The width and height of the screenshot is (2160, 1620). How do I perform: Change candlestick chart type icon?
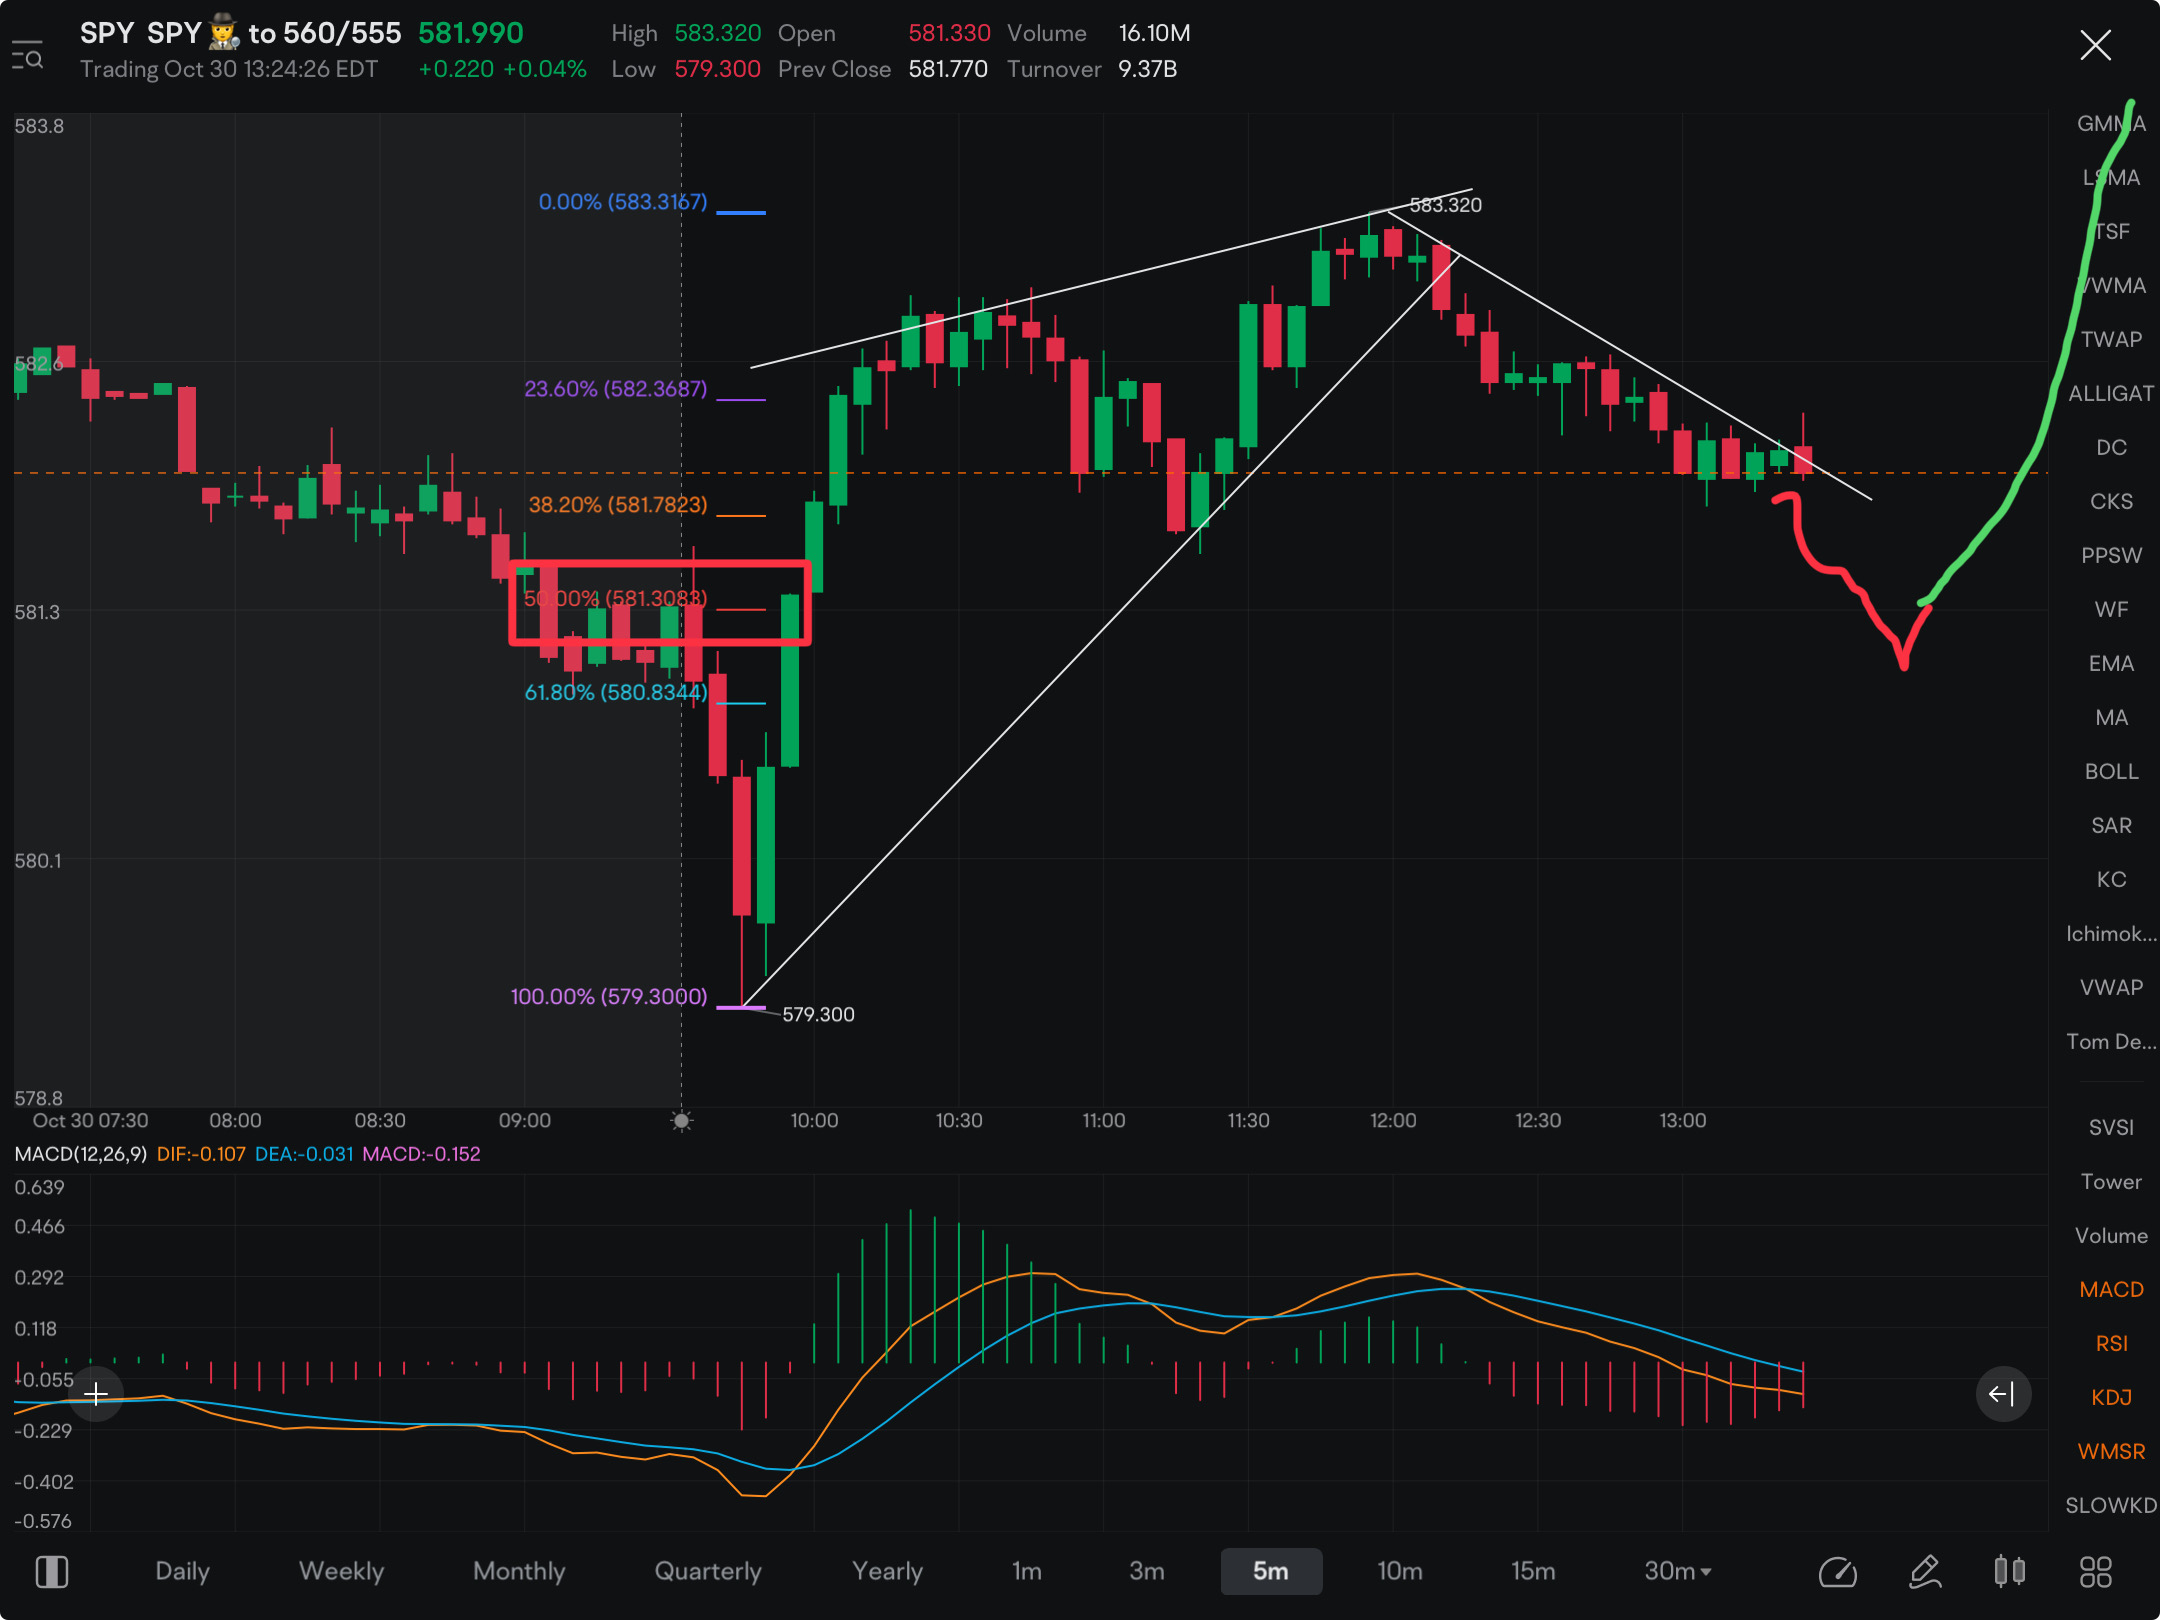pyautogui.click(x=2010, y=1572)
